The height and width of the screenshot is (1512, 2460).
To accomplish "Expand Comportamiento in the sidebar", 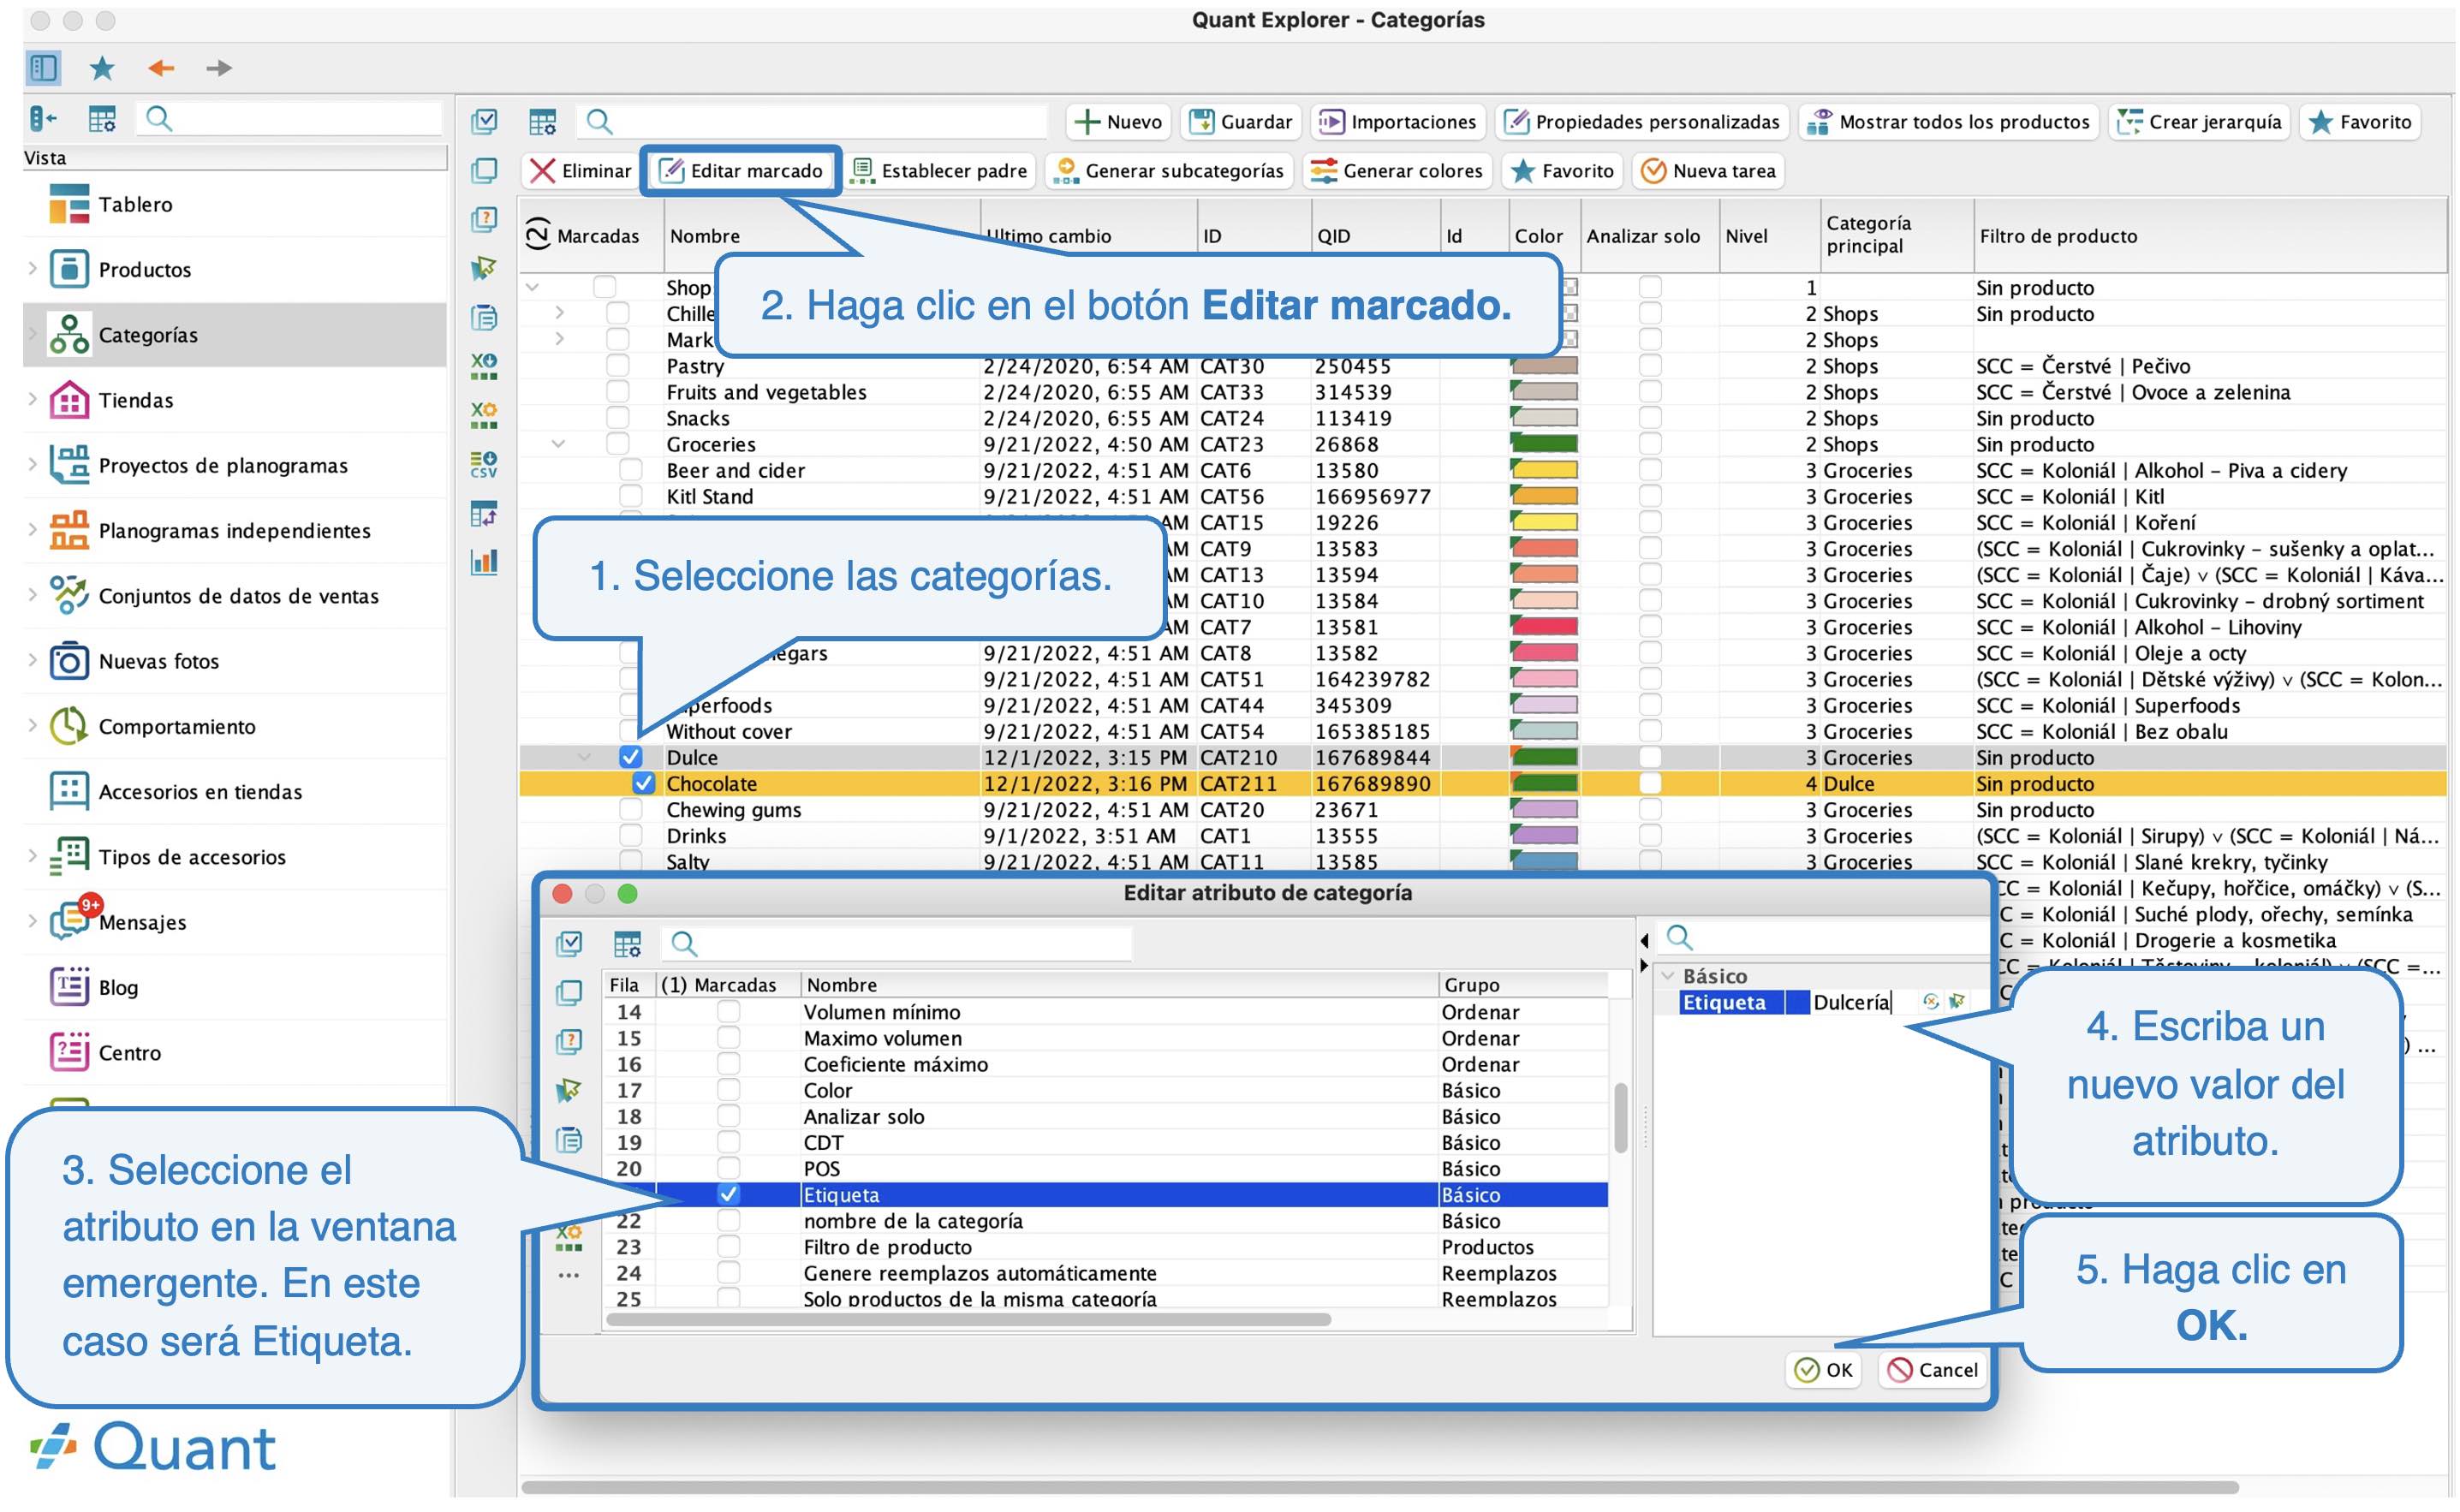I will coord(32,725).
